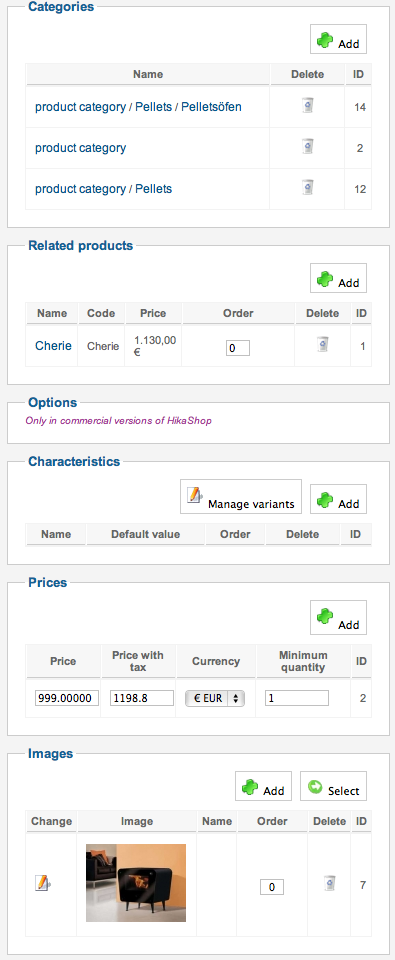Screen dimensions: 395x960
Task: Delete the Pelletsöfen category row
Action: [x=308, y=106]
